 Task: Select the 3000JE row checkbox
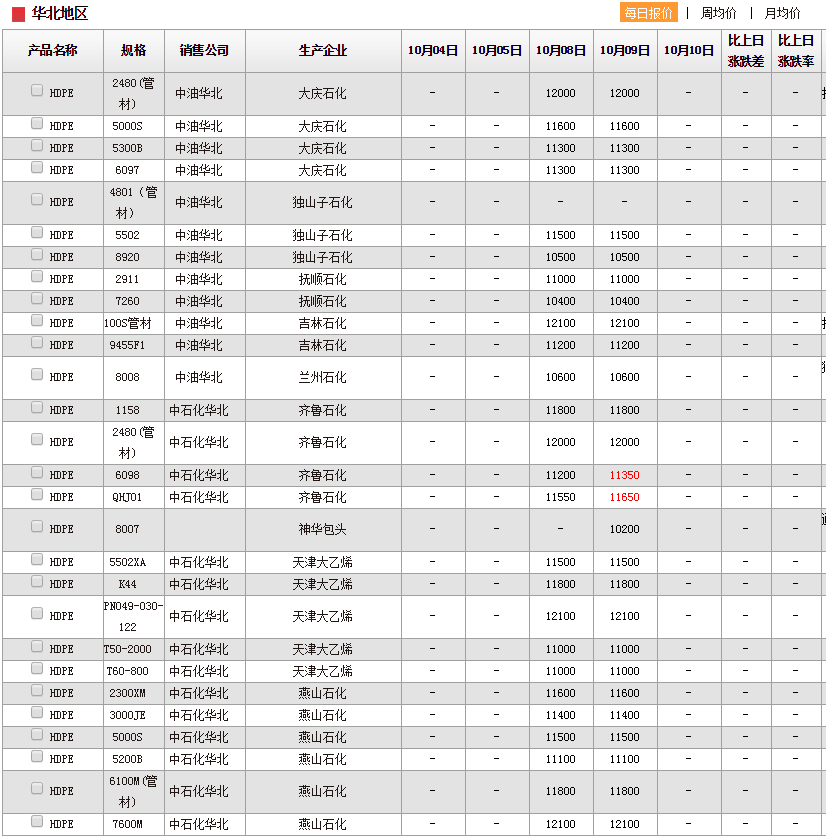[x=37, y=712]
